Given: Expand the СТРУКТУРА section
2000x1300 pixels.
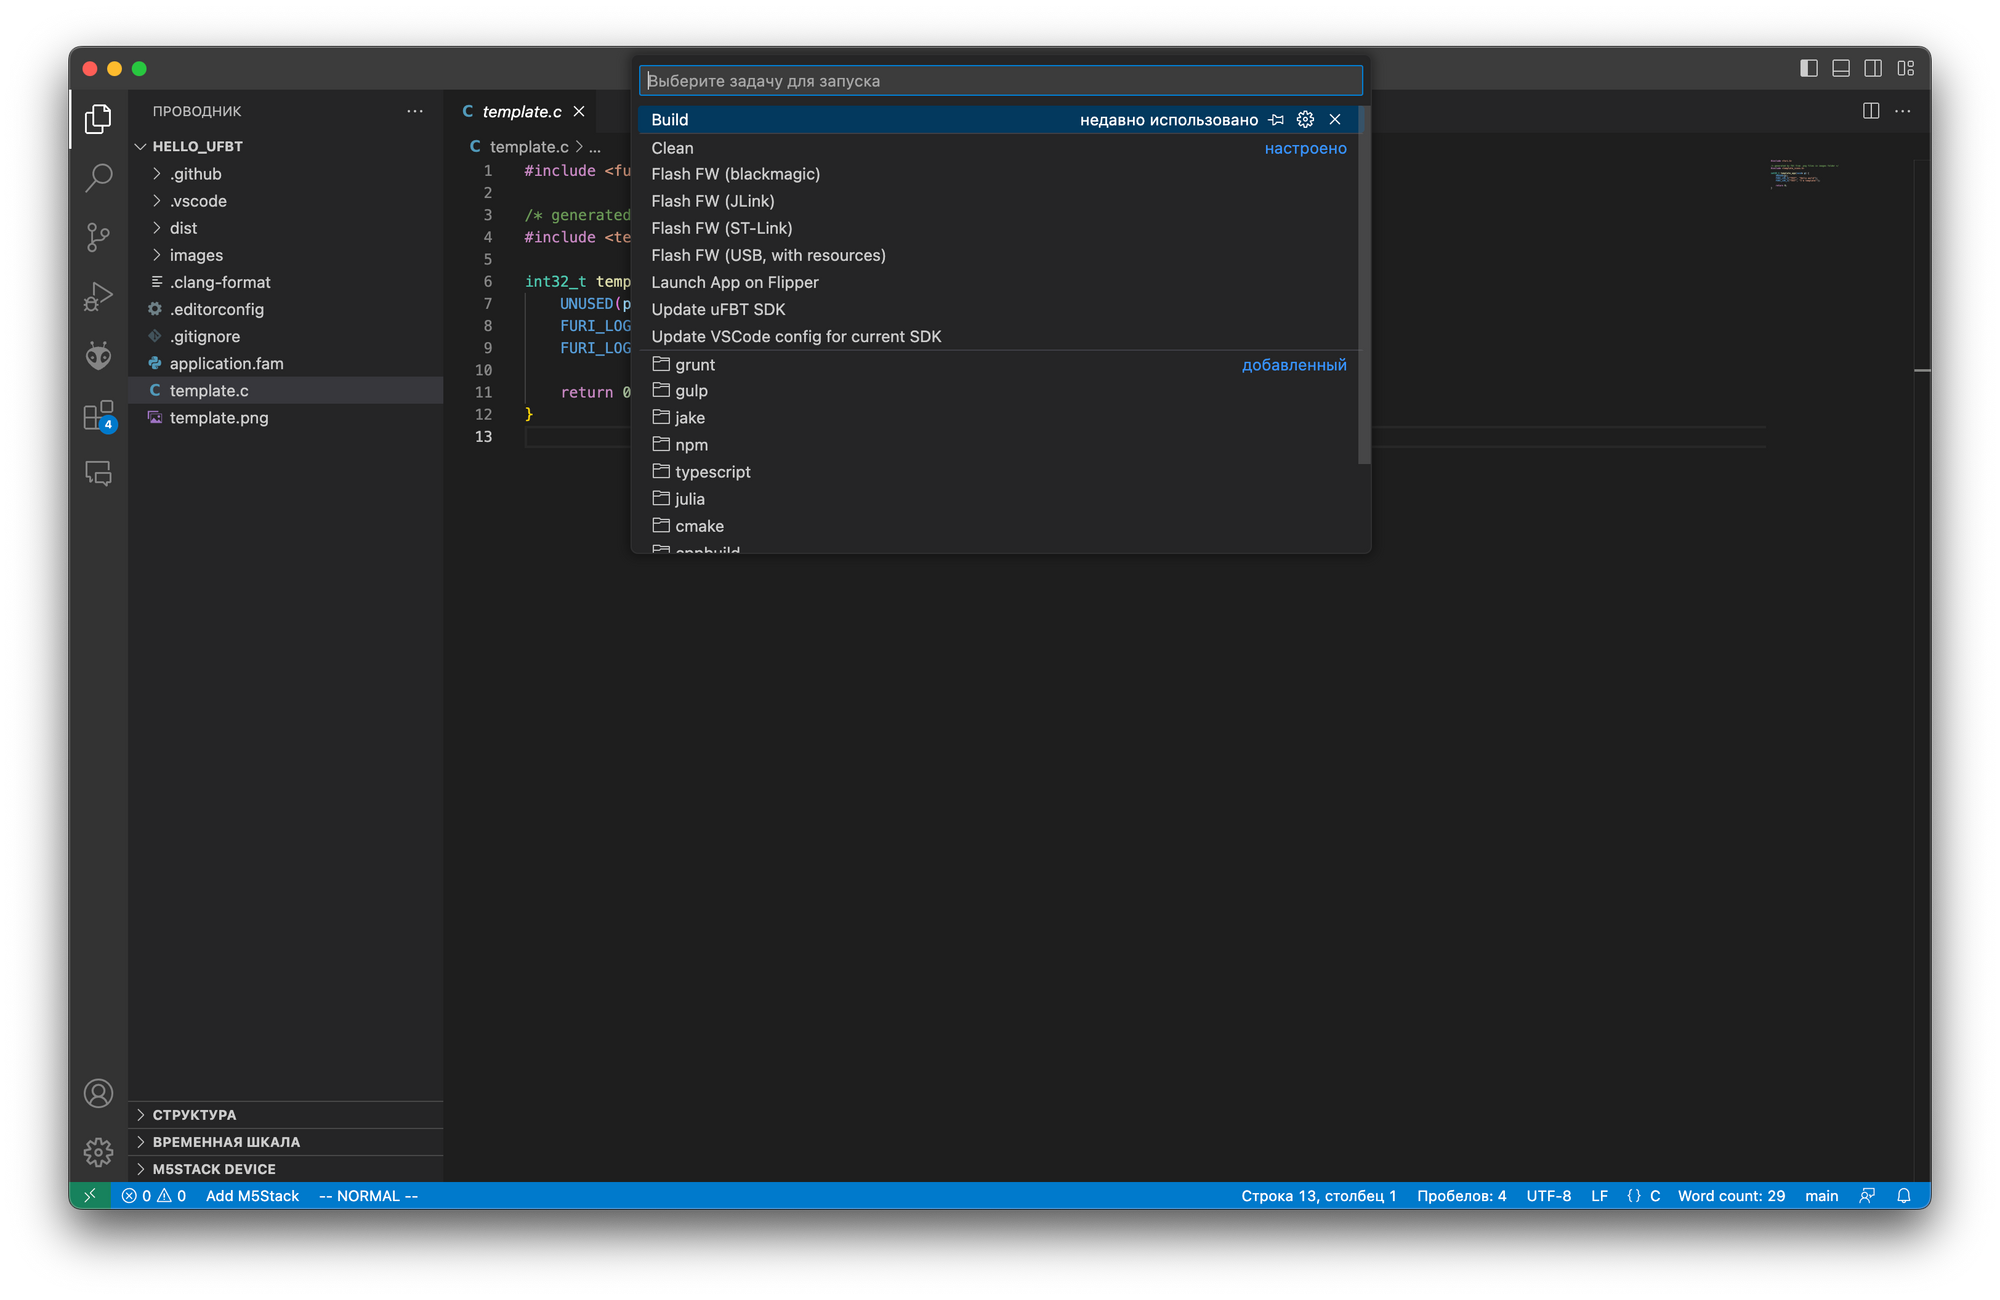Looking at the screenshot, I should [286, 1114].
